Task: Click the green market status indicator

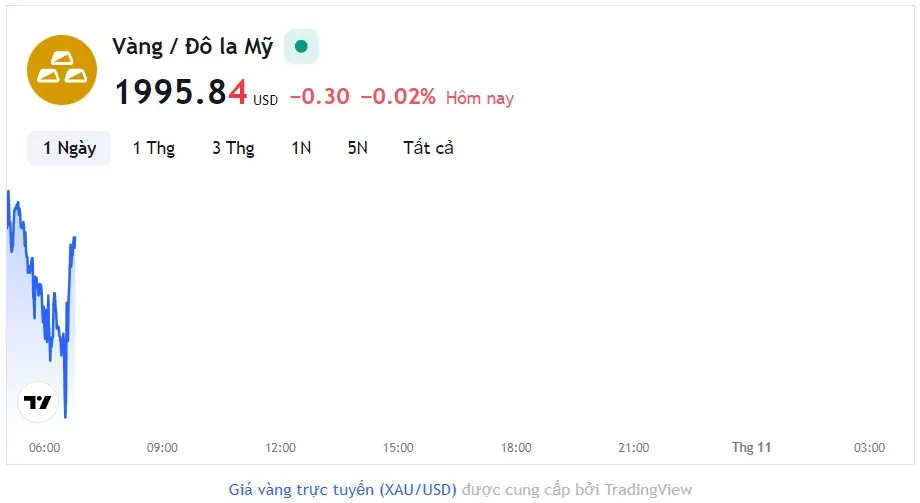Action: coord(301,46)
